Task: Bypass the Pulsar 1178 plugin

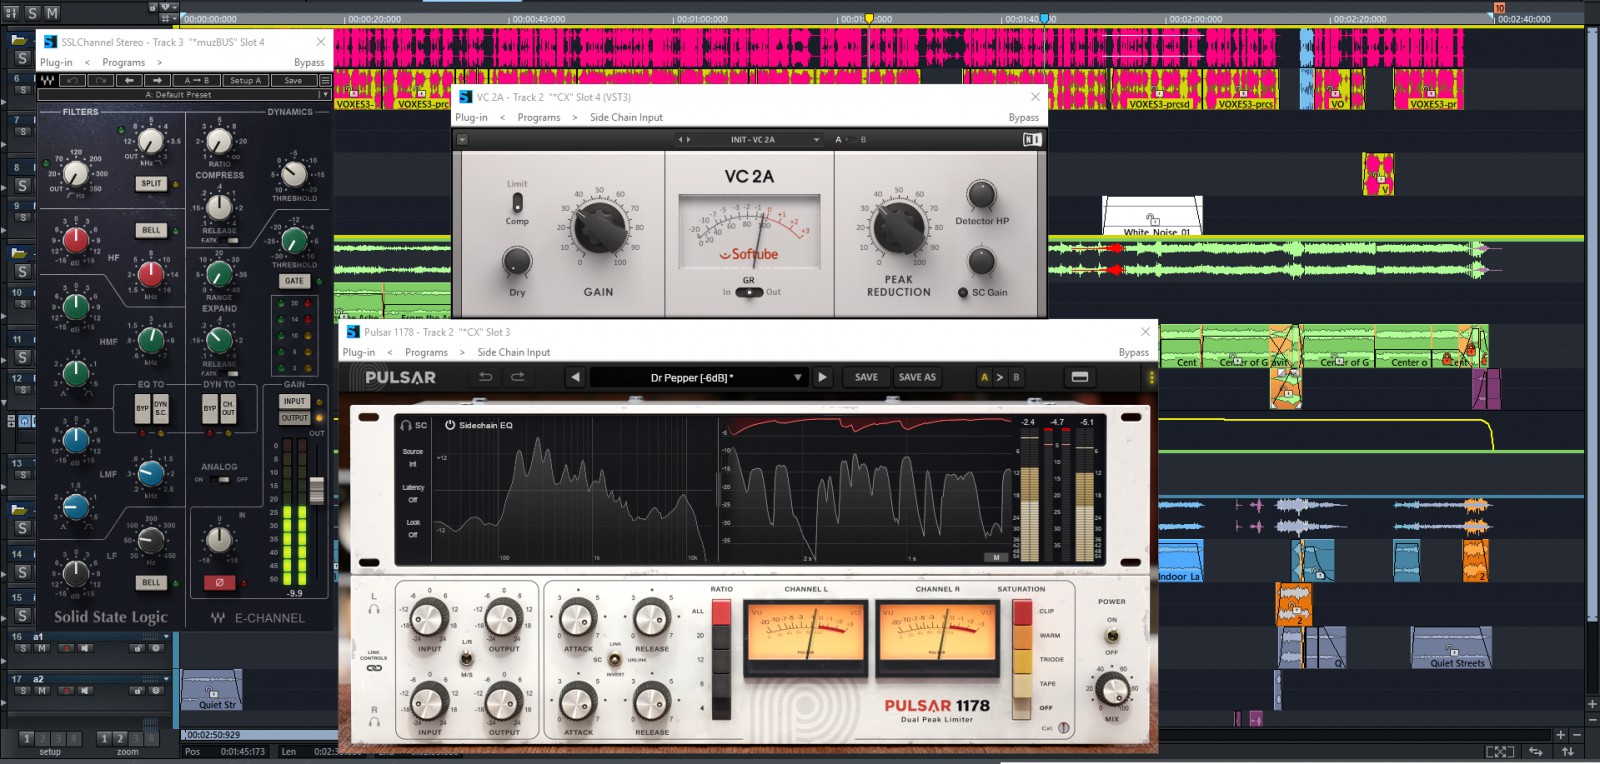Action: (x=1133, y=352)
